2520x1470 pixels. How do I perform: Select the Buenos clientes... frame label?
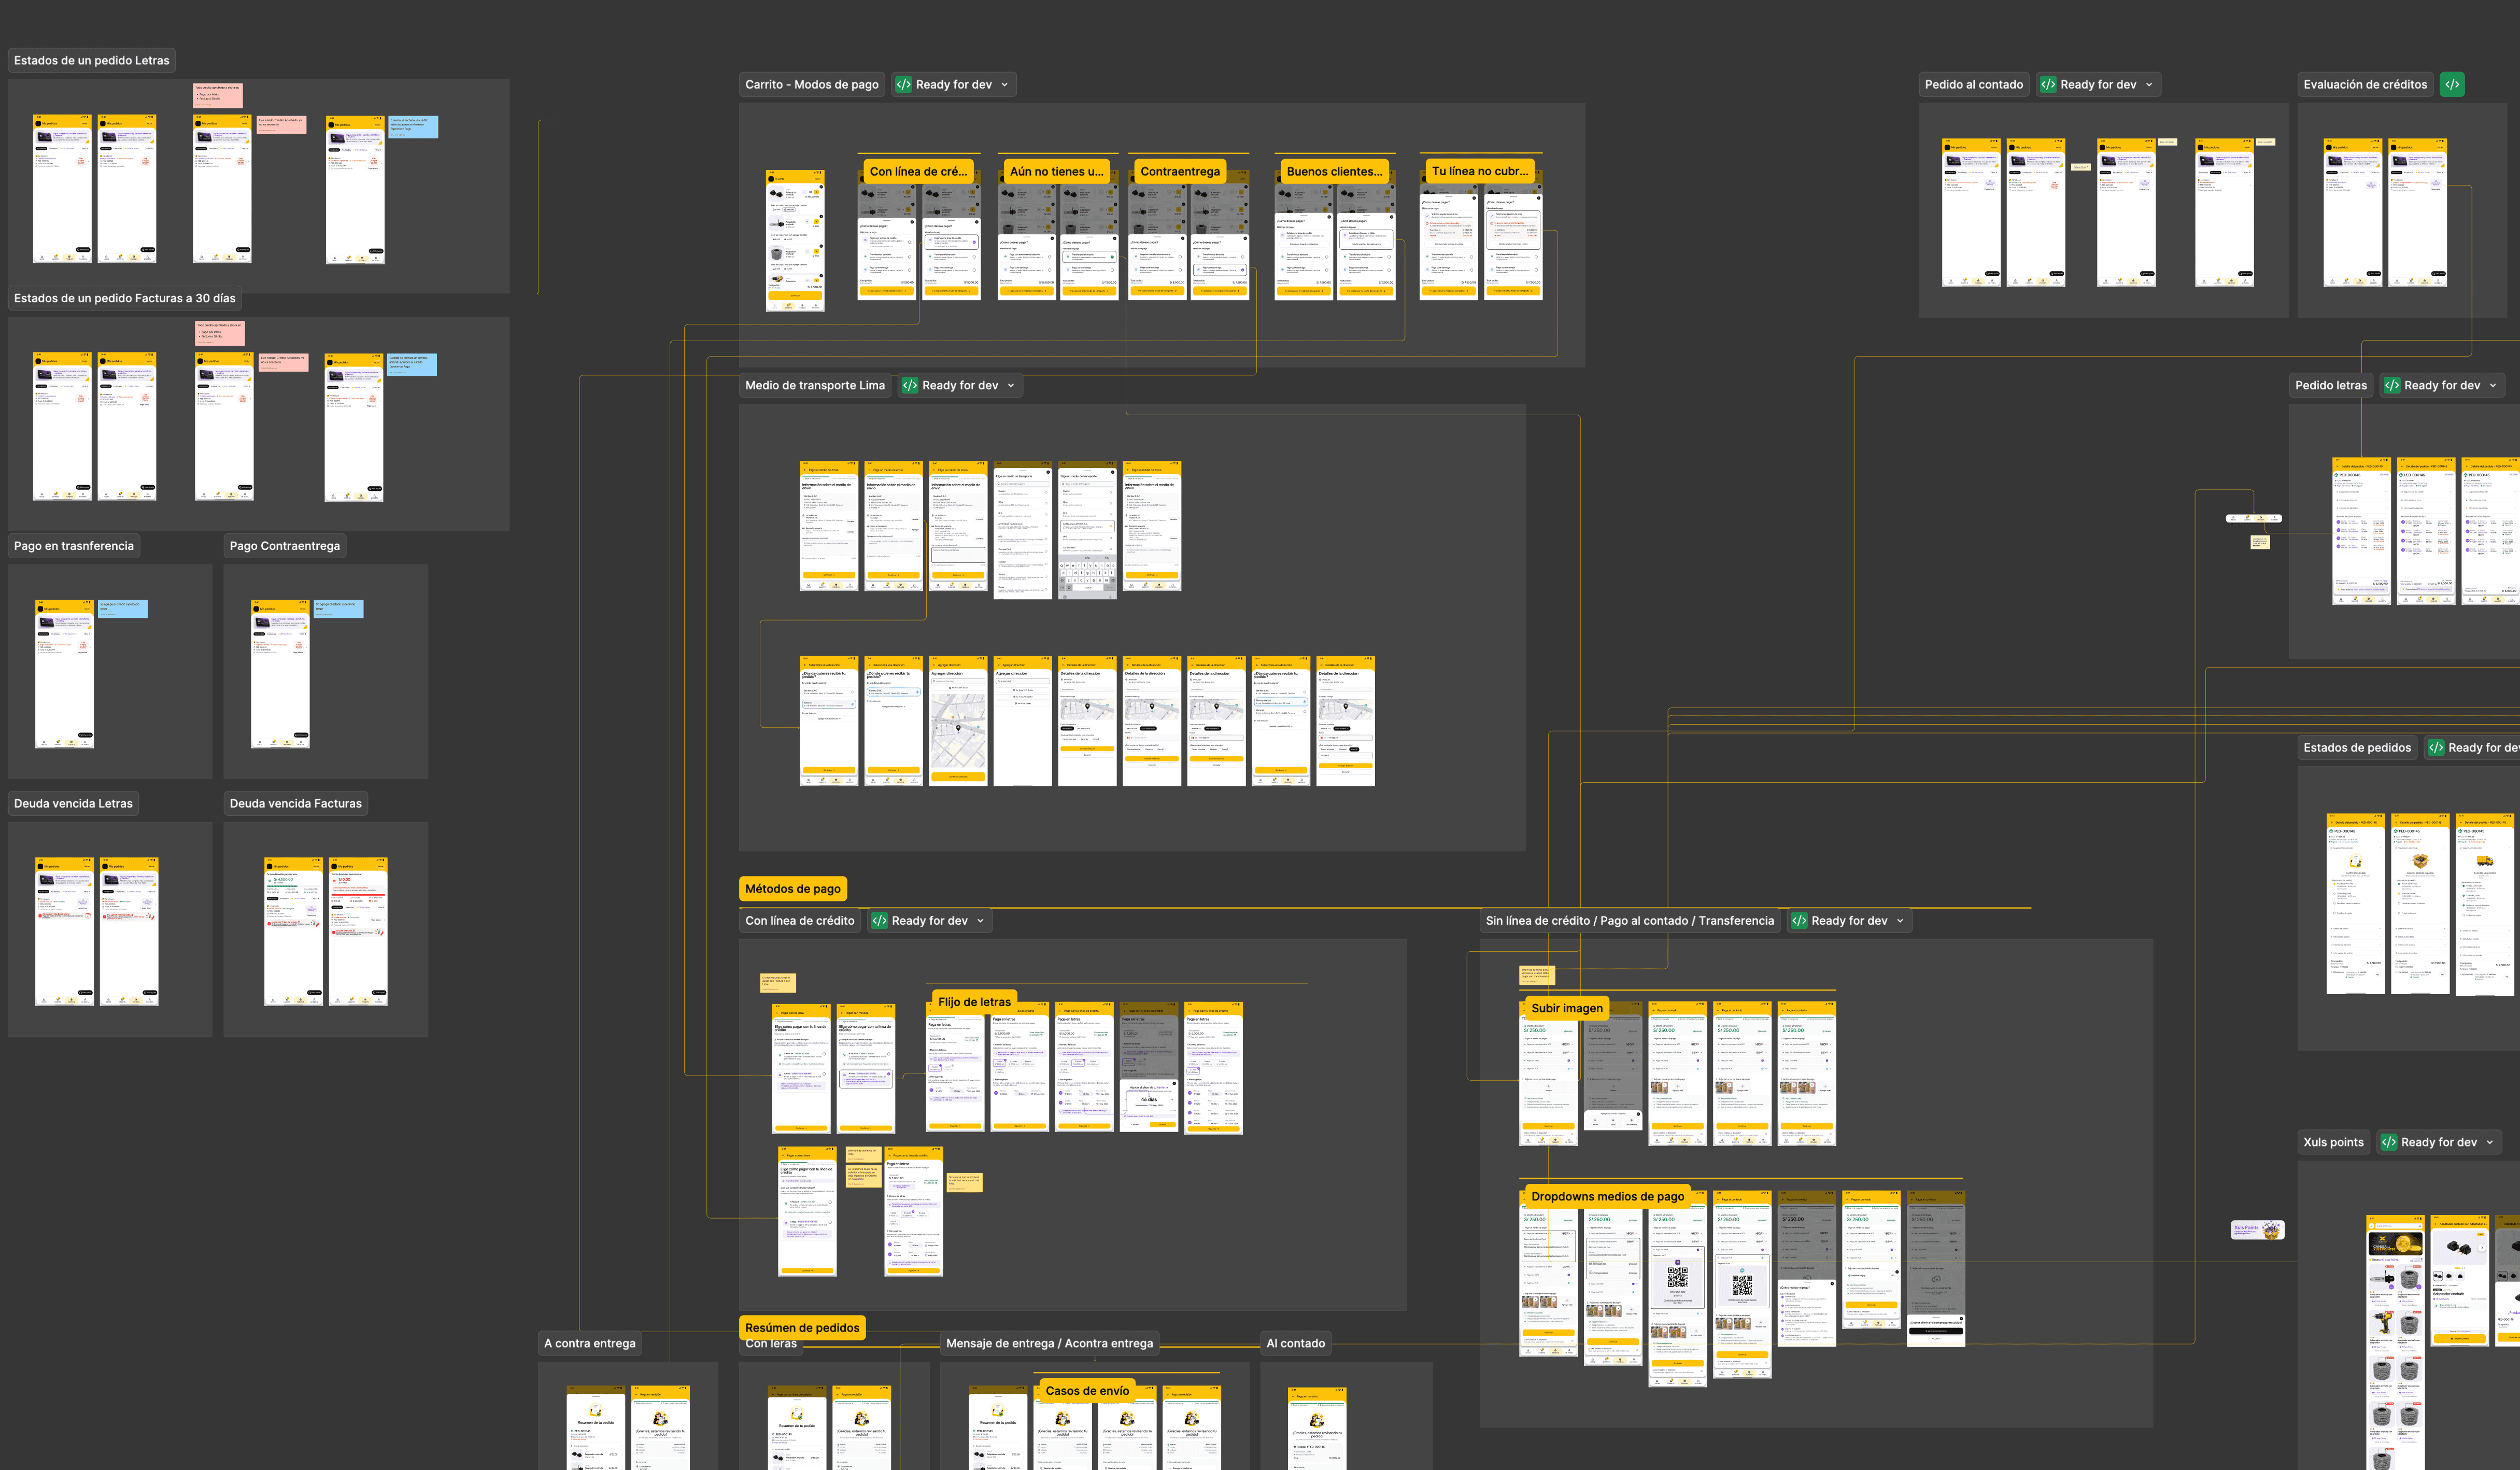[1334, 172]
